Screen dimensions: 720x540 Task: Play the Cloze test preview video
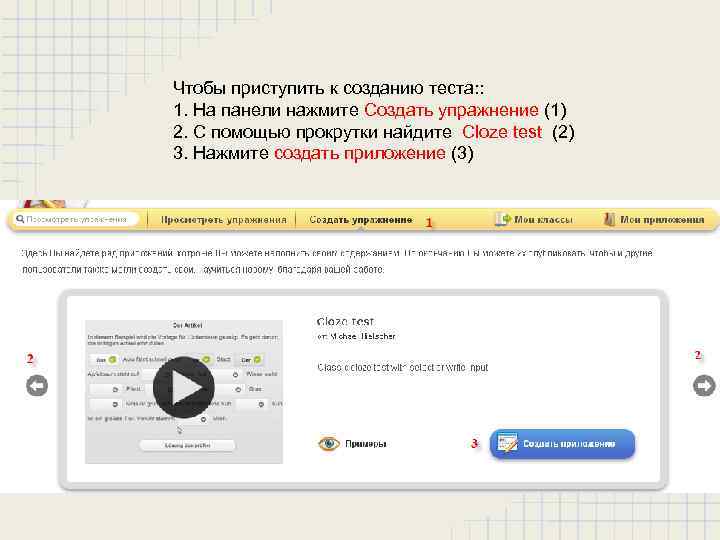click(184, 387)
